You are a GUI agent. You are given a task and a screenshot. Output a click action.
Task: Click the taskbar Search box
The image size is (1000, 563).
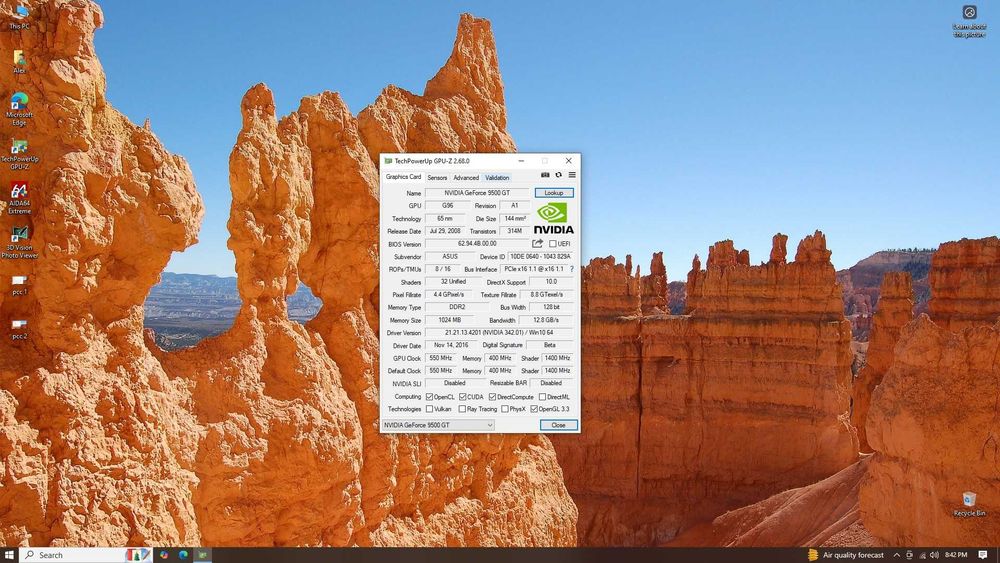tap(85, 555)
